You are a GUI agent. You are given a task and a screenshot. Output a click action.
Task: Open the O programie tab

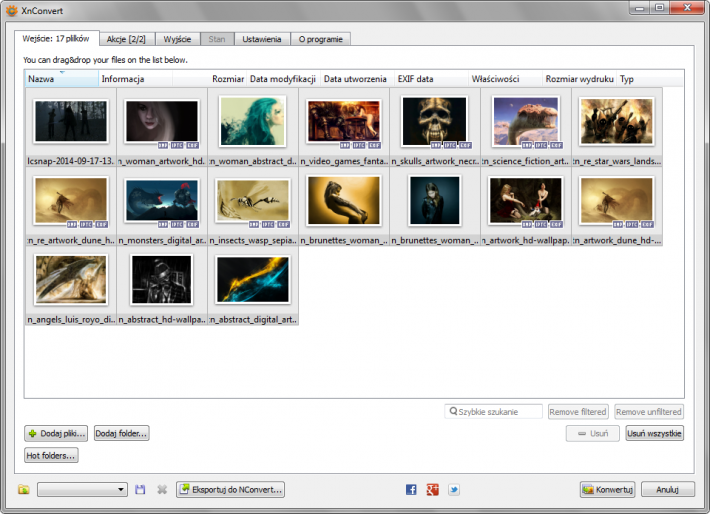click(321, 39)
